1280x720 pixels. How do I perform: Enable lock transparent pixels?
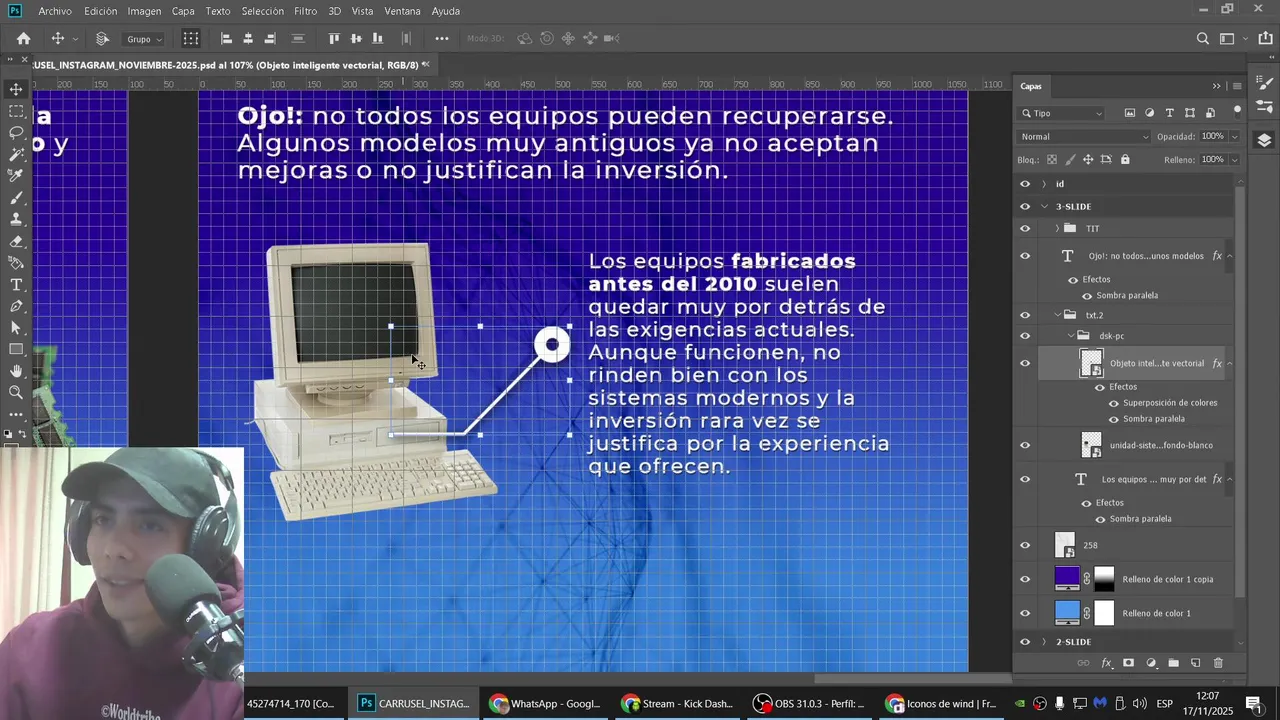tap(1051, 160)
